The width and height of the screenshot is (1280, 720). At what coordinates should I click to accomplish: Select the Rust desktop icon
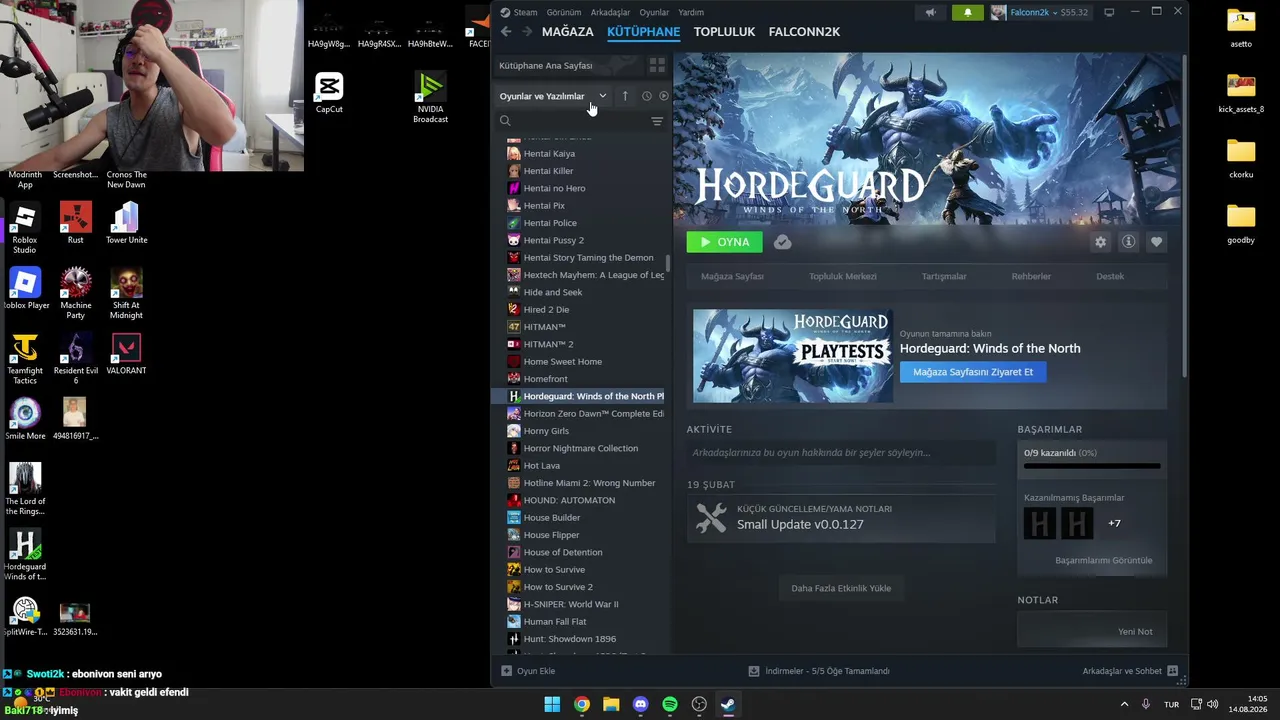[x=76, y=222]
